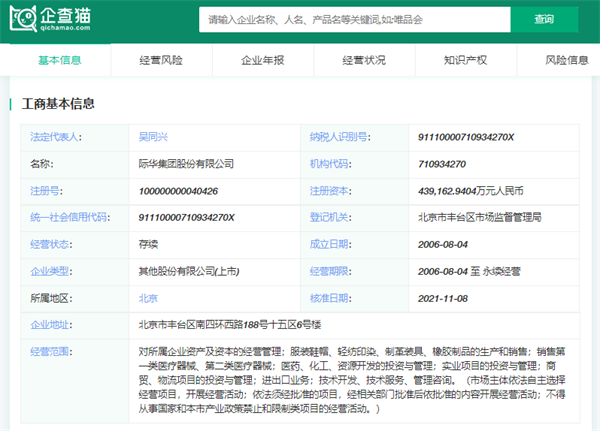Image resolution: width=600 pixels, height=431 pixels.
Task: Select the 知识产权 tab
Action: [x=465, y=60]
